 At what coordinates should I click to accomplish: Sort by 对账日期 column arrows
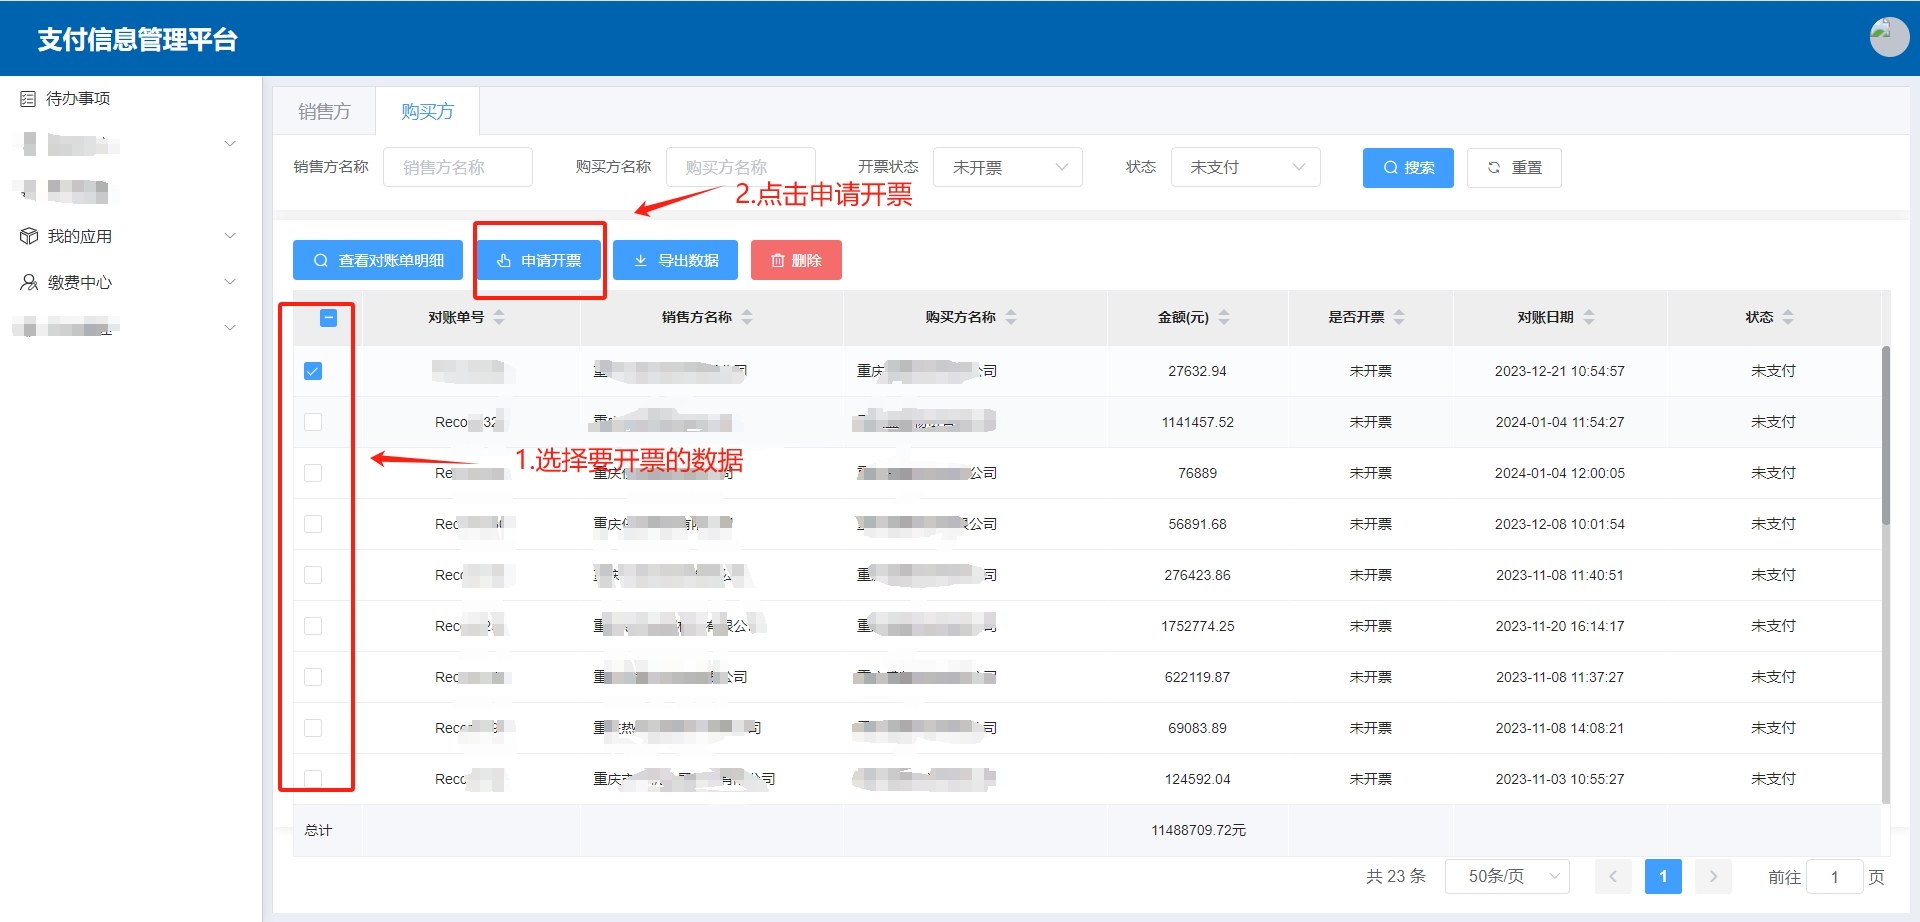click(x=1589, y=318)
